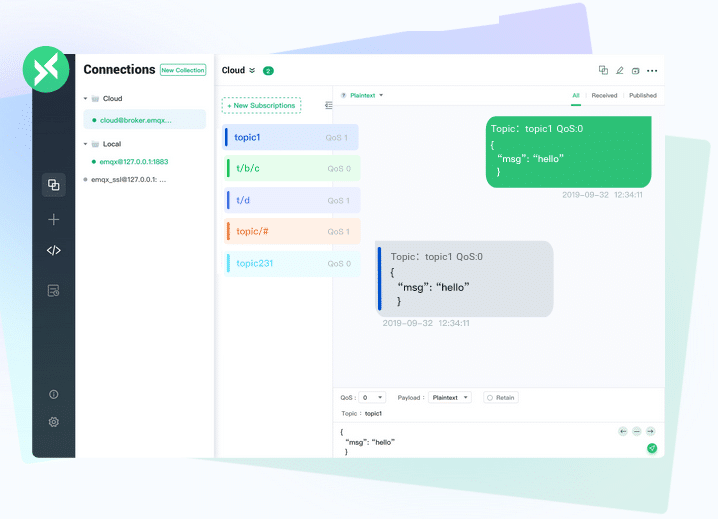718x519 pixels.
Task: Open the more options ellipsis menu
Action: [x=652, y=71]
